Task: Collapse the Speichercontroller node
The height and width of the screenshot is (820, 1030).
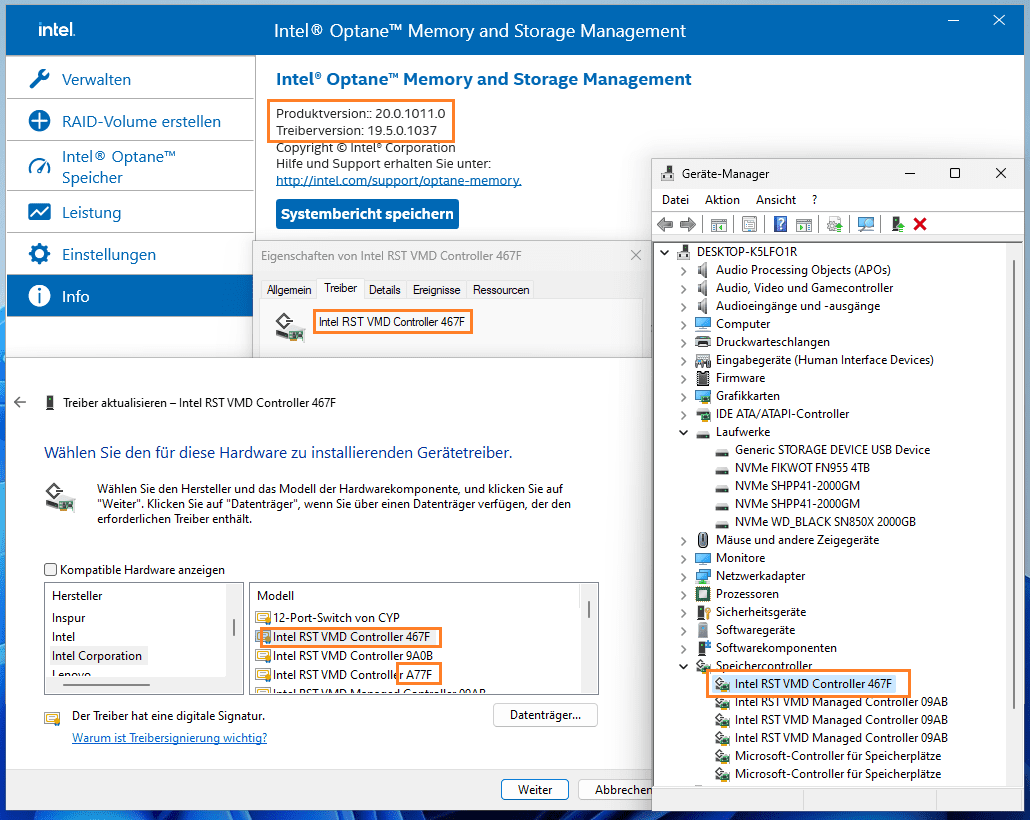Action: click(x=684, y=666)
